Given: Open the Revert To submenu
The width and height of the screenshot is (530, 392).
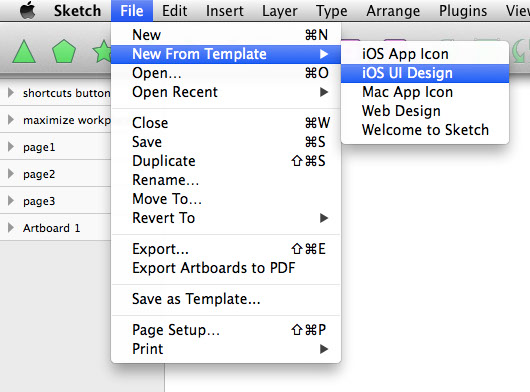Looking at the screenshot, I should click(226, 218).
